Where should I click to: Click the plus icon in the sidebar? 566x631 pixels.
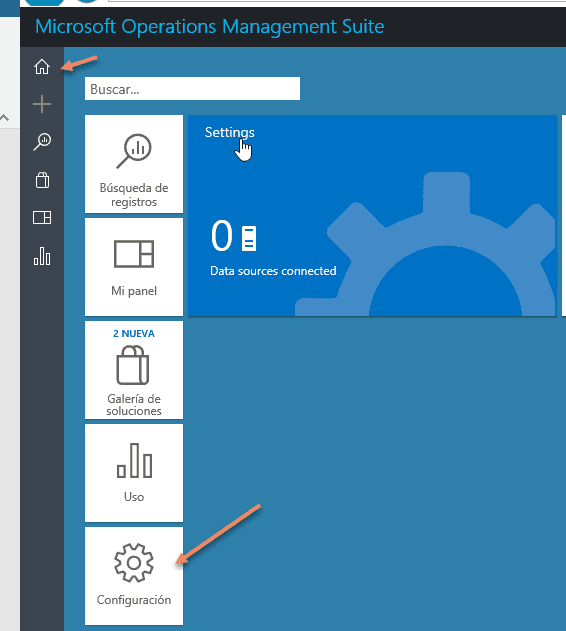tap(42, 104)
